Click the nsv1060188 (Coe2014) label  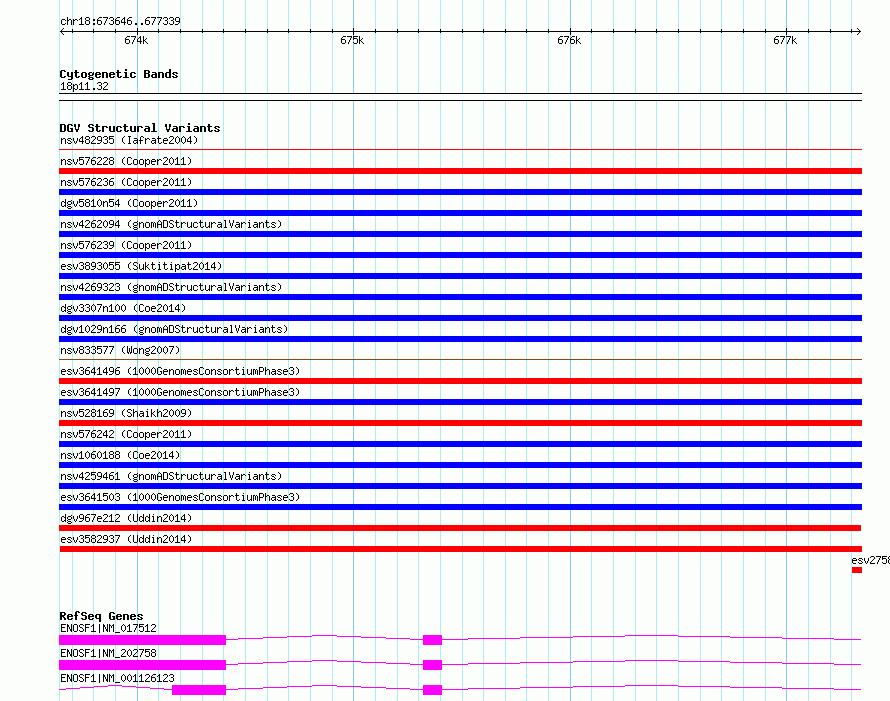pyautogui.click(x=120, y=455)
